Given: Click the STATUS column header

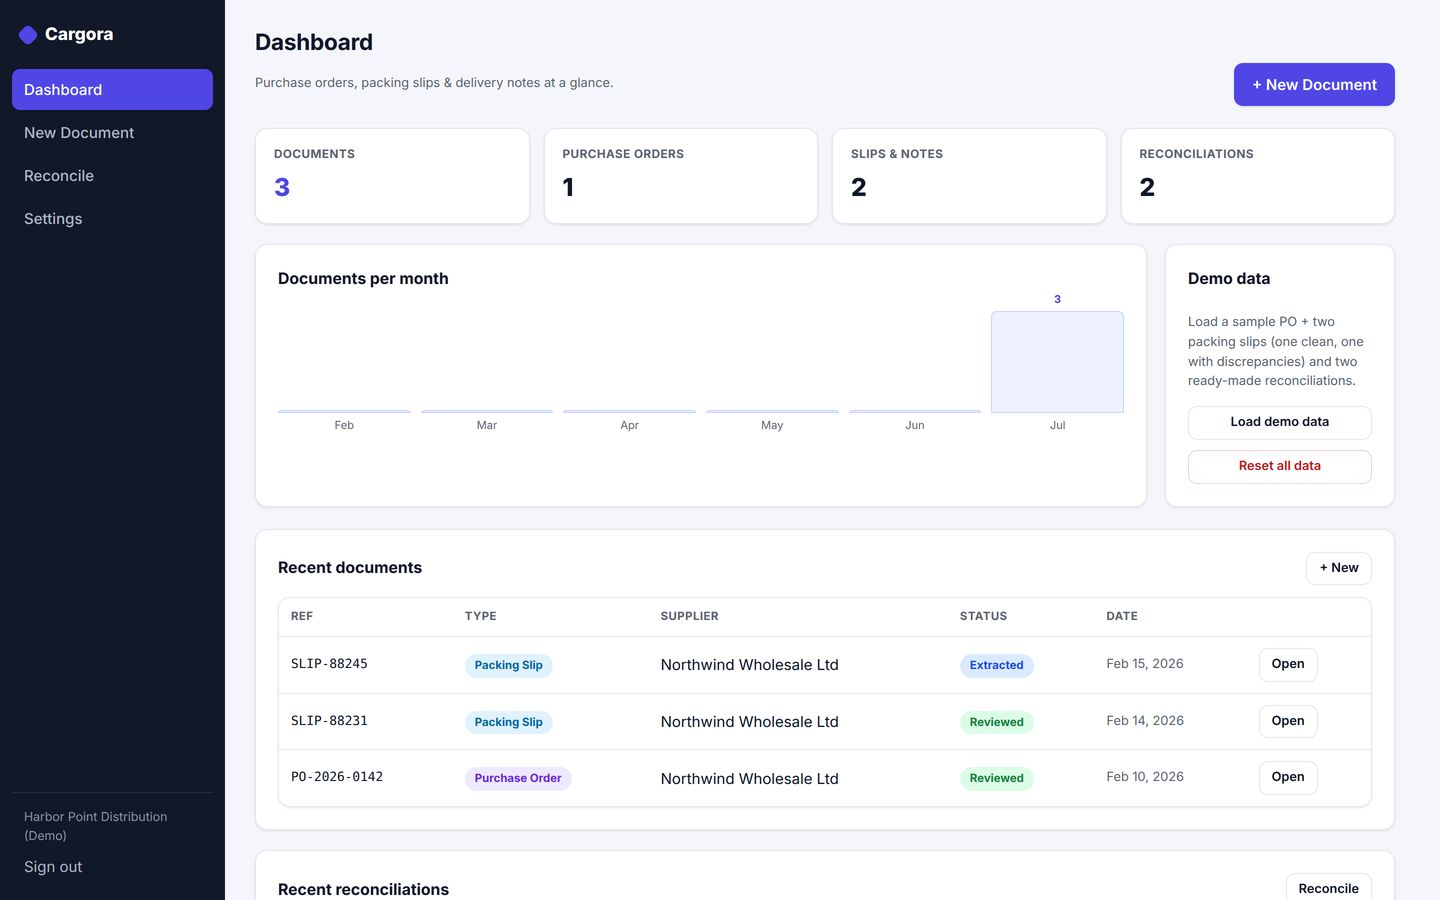Looking at the screenshot, I should tap(984, 616).
